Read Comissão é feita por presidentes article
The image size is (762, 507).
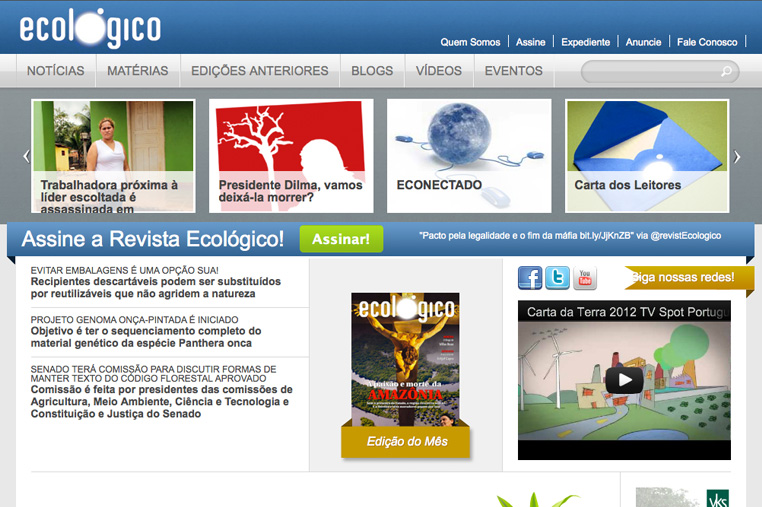point(161,402)
